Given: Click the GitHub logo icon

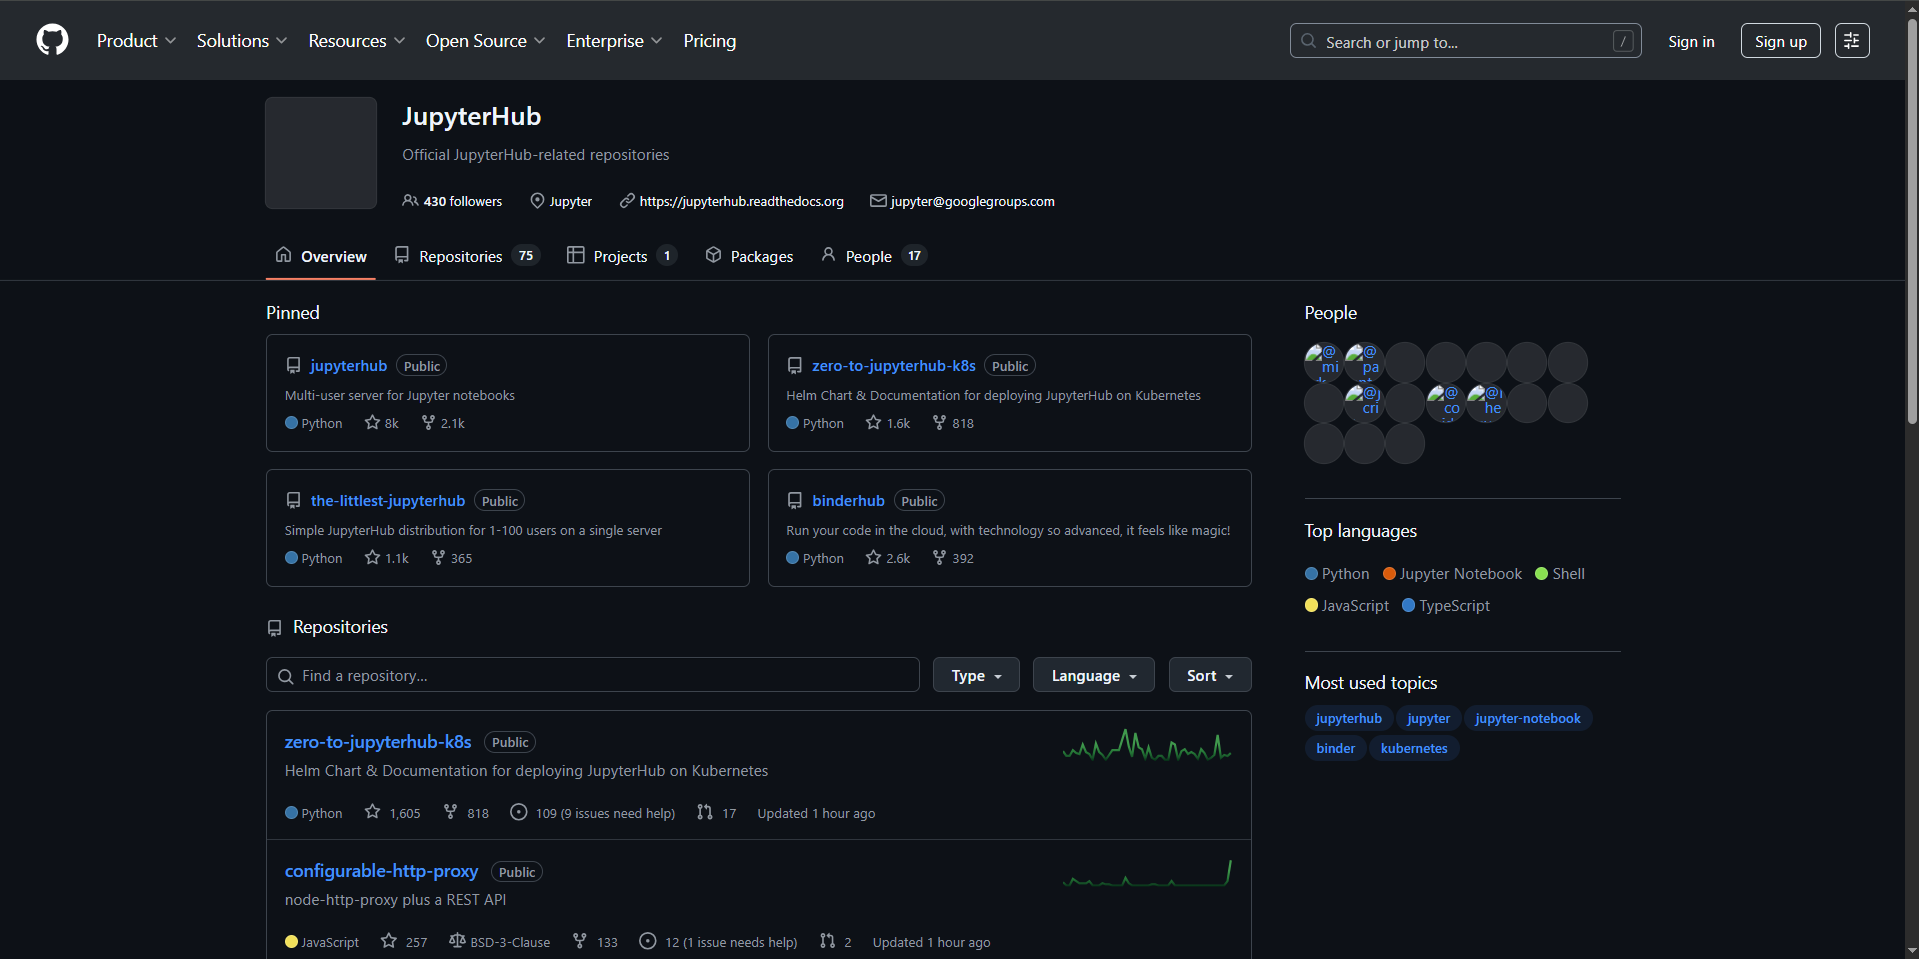Looking at the screenshot, I should click(x=52, y=40).
